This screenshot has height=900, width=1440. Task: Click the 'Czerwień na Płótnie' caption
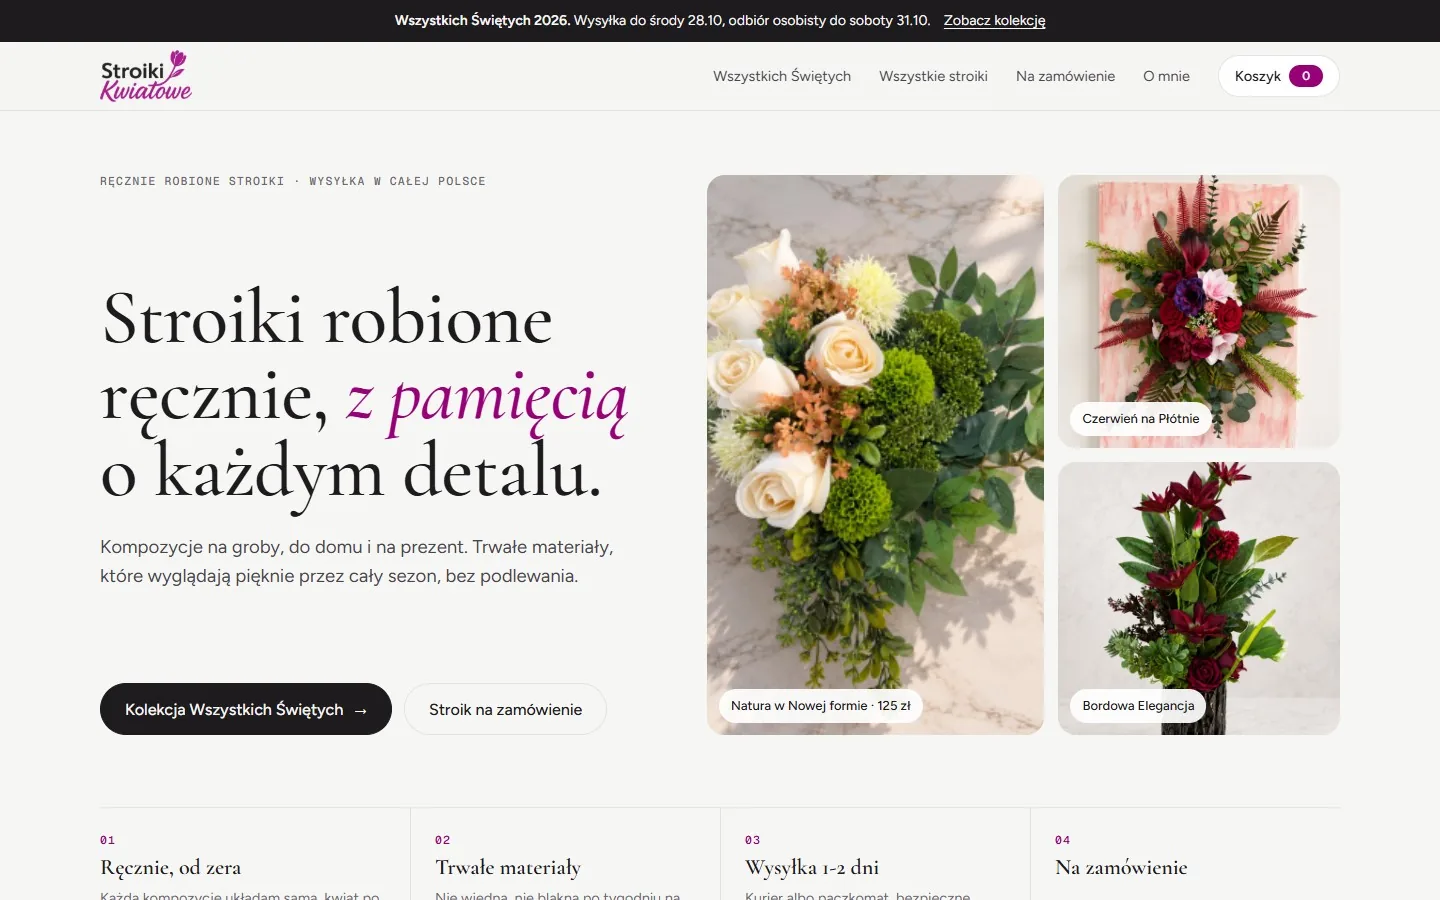(x=1141, y=418)
